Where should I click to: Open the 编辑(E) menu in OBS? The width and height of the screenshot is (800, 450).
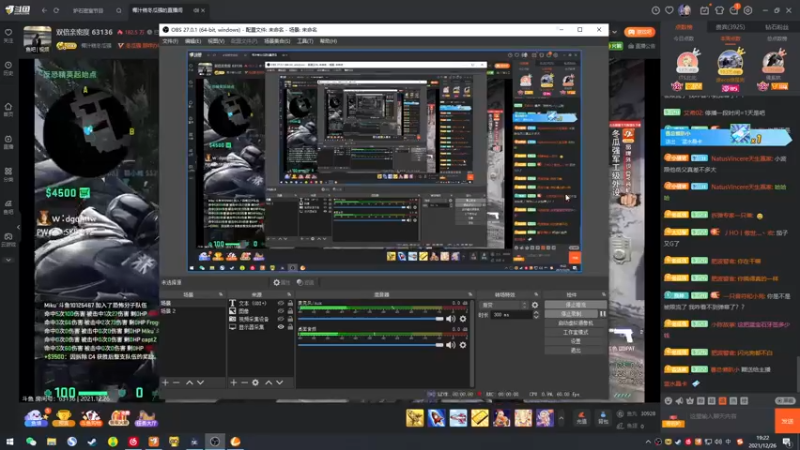click(192, 41)
